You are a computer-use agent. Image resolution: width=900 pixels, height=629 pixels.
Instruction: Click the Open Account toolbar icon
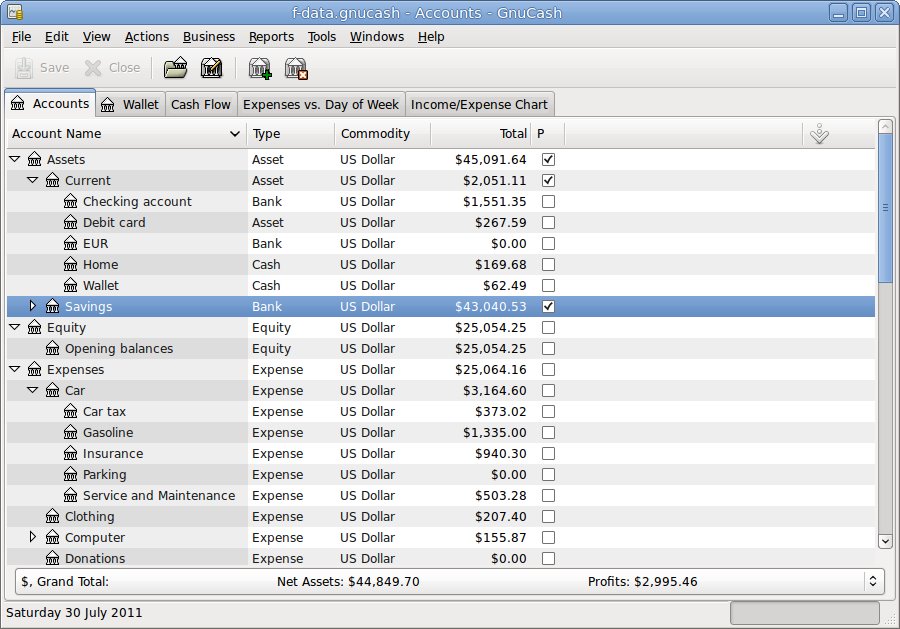coord(176,68)
